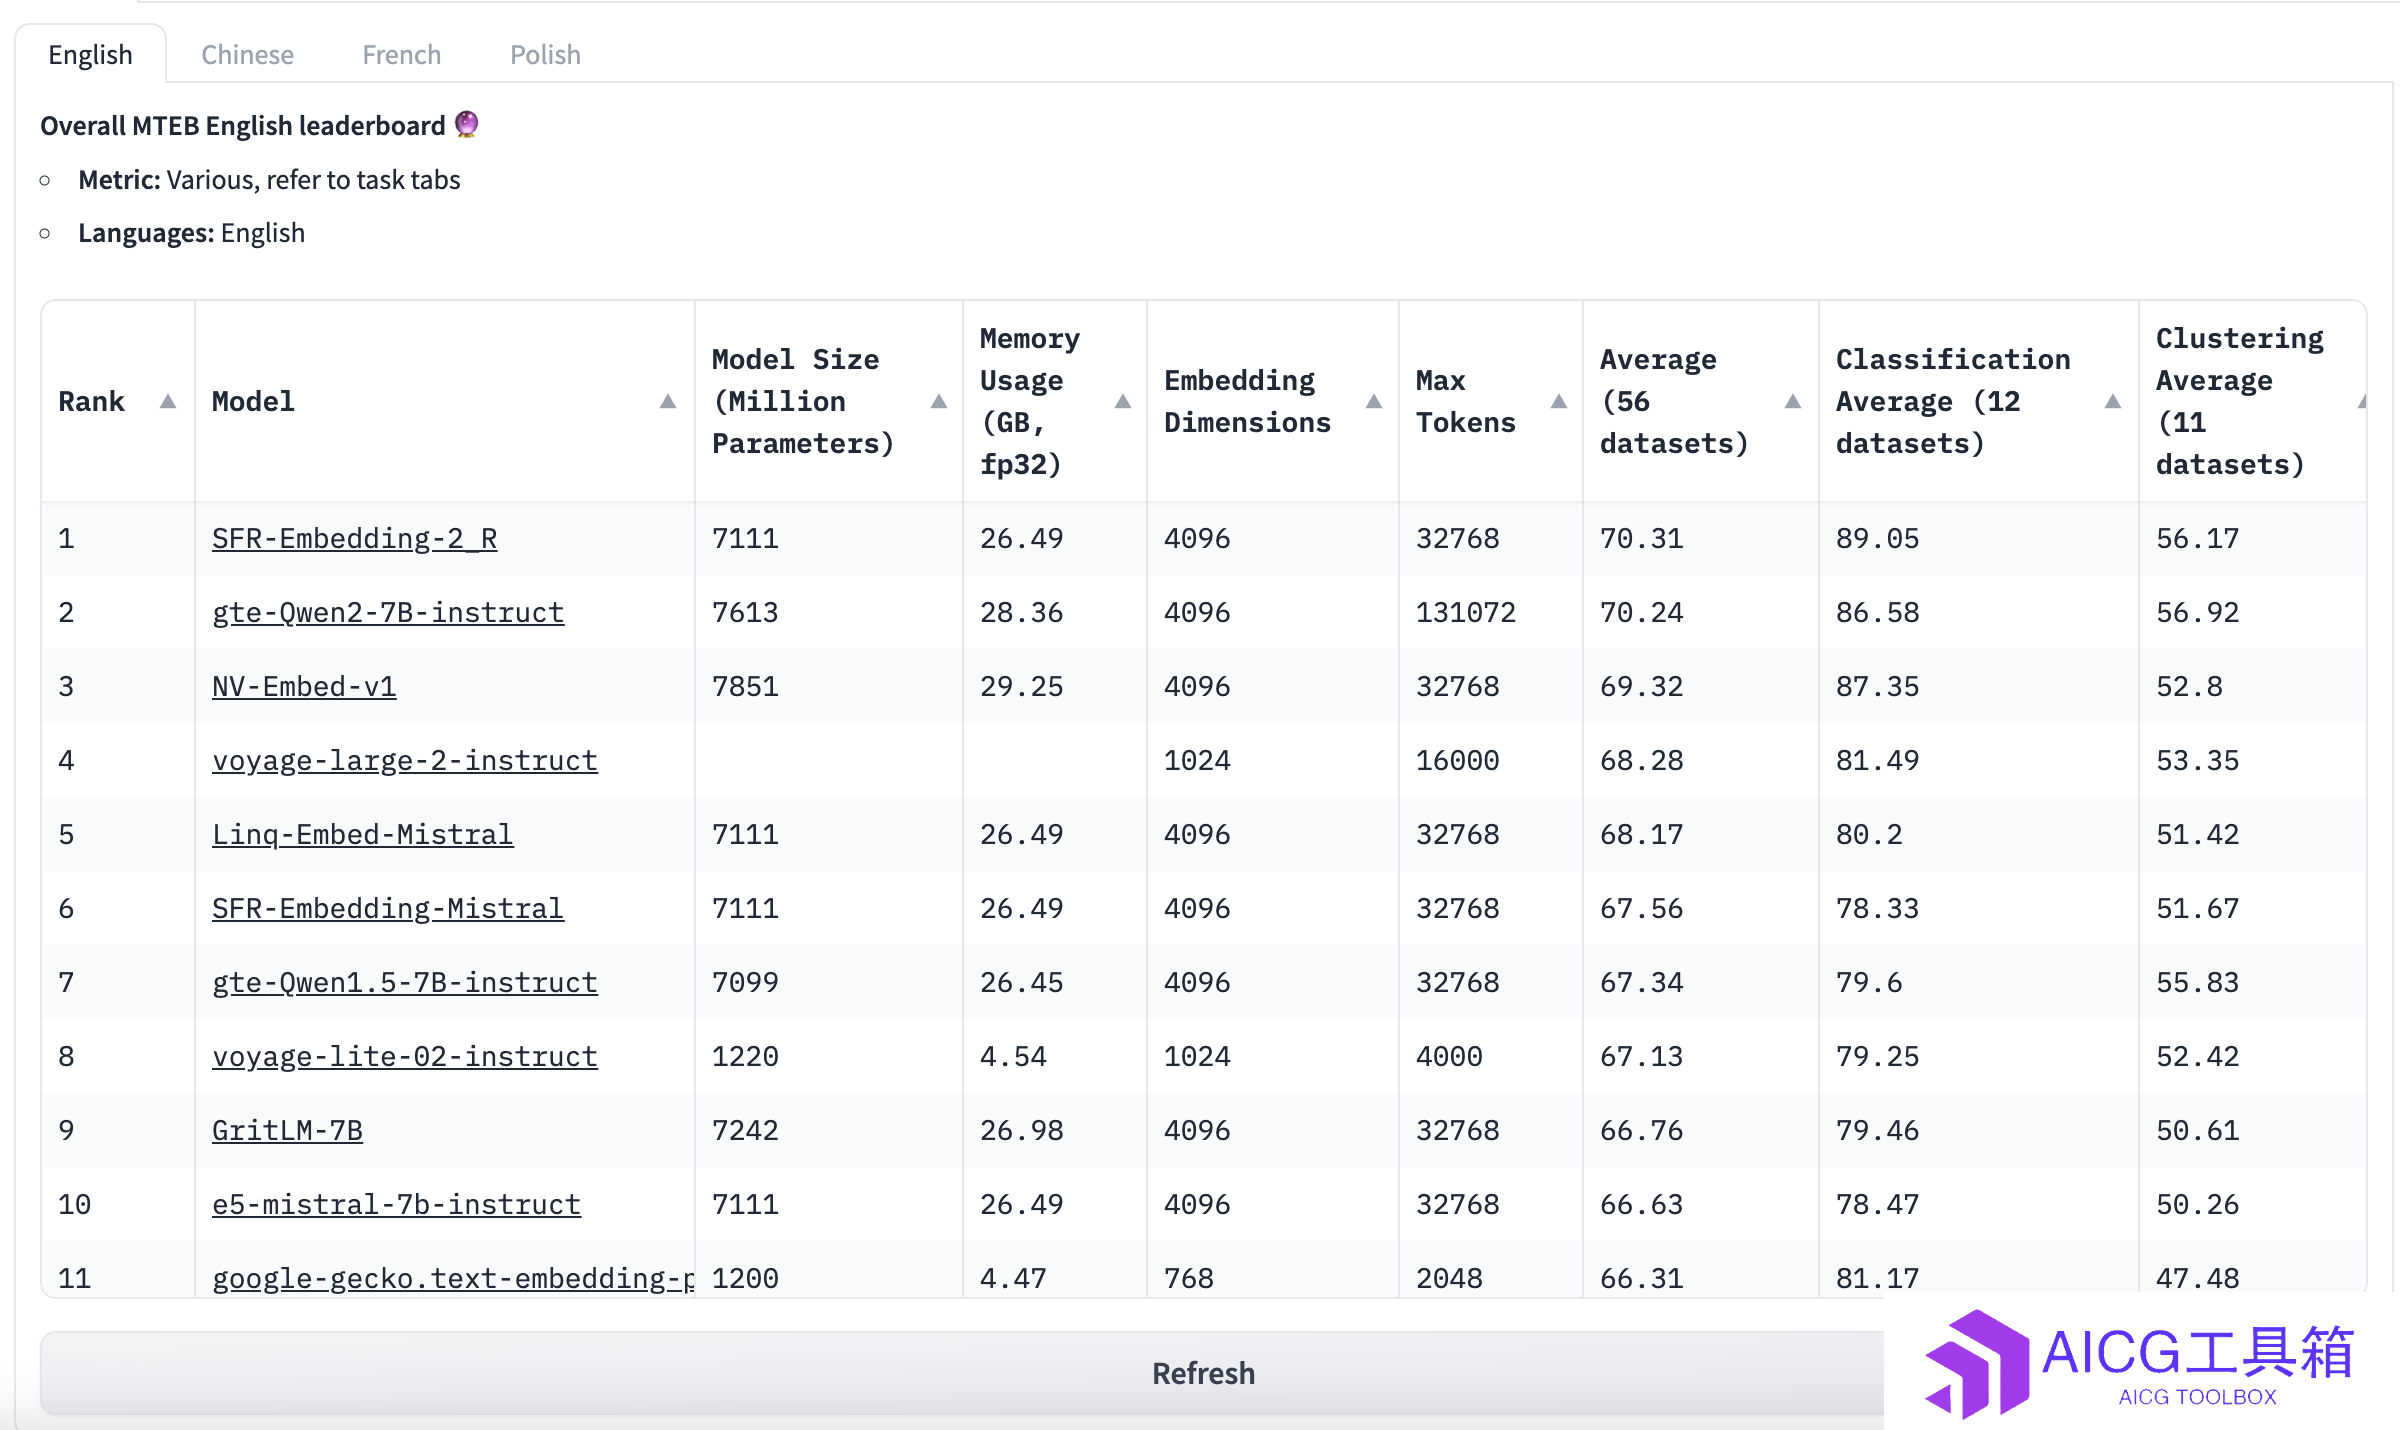
Task: Refresh the leaderboard table
Action: pyautogui.click(x=1203, y=1373)
